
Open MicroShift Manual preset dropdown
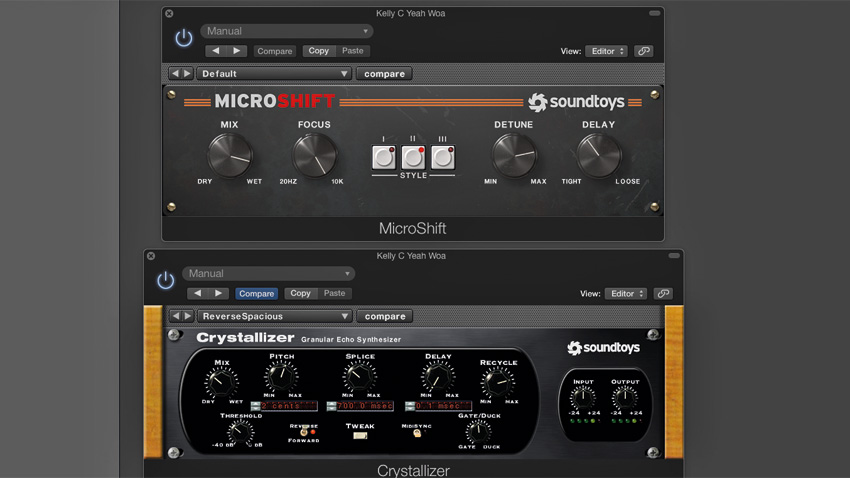(287, 31)
